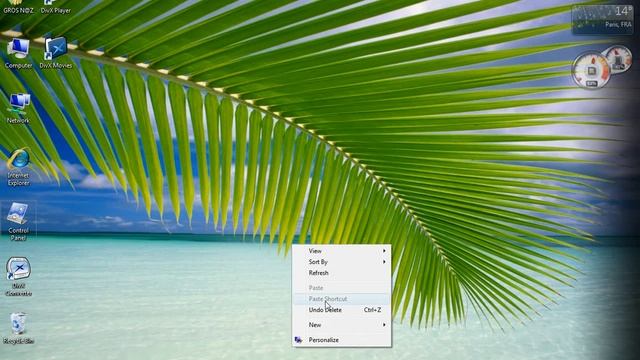
Task: Select the GROS NOZ desktop icon
Action: [x=18, y=7]
